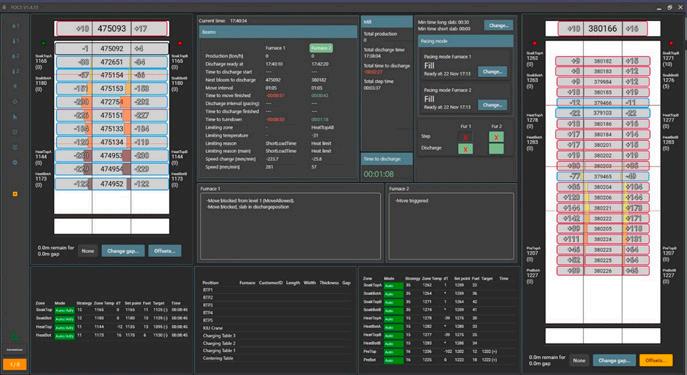The image size is (687, 375).
Task: Click the Auto mode button for PreTop
Action: click(393, 352)
